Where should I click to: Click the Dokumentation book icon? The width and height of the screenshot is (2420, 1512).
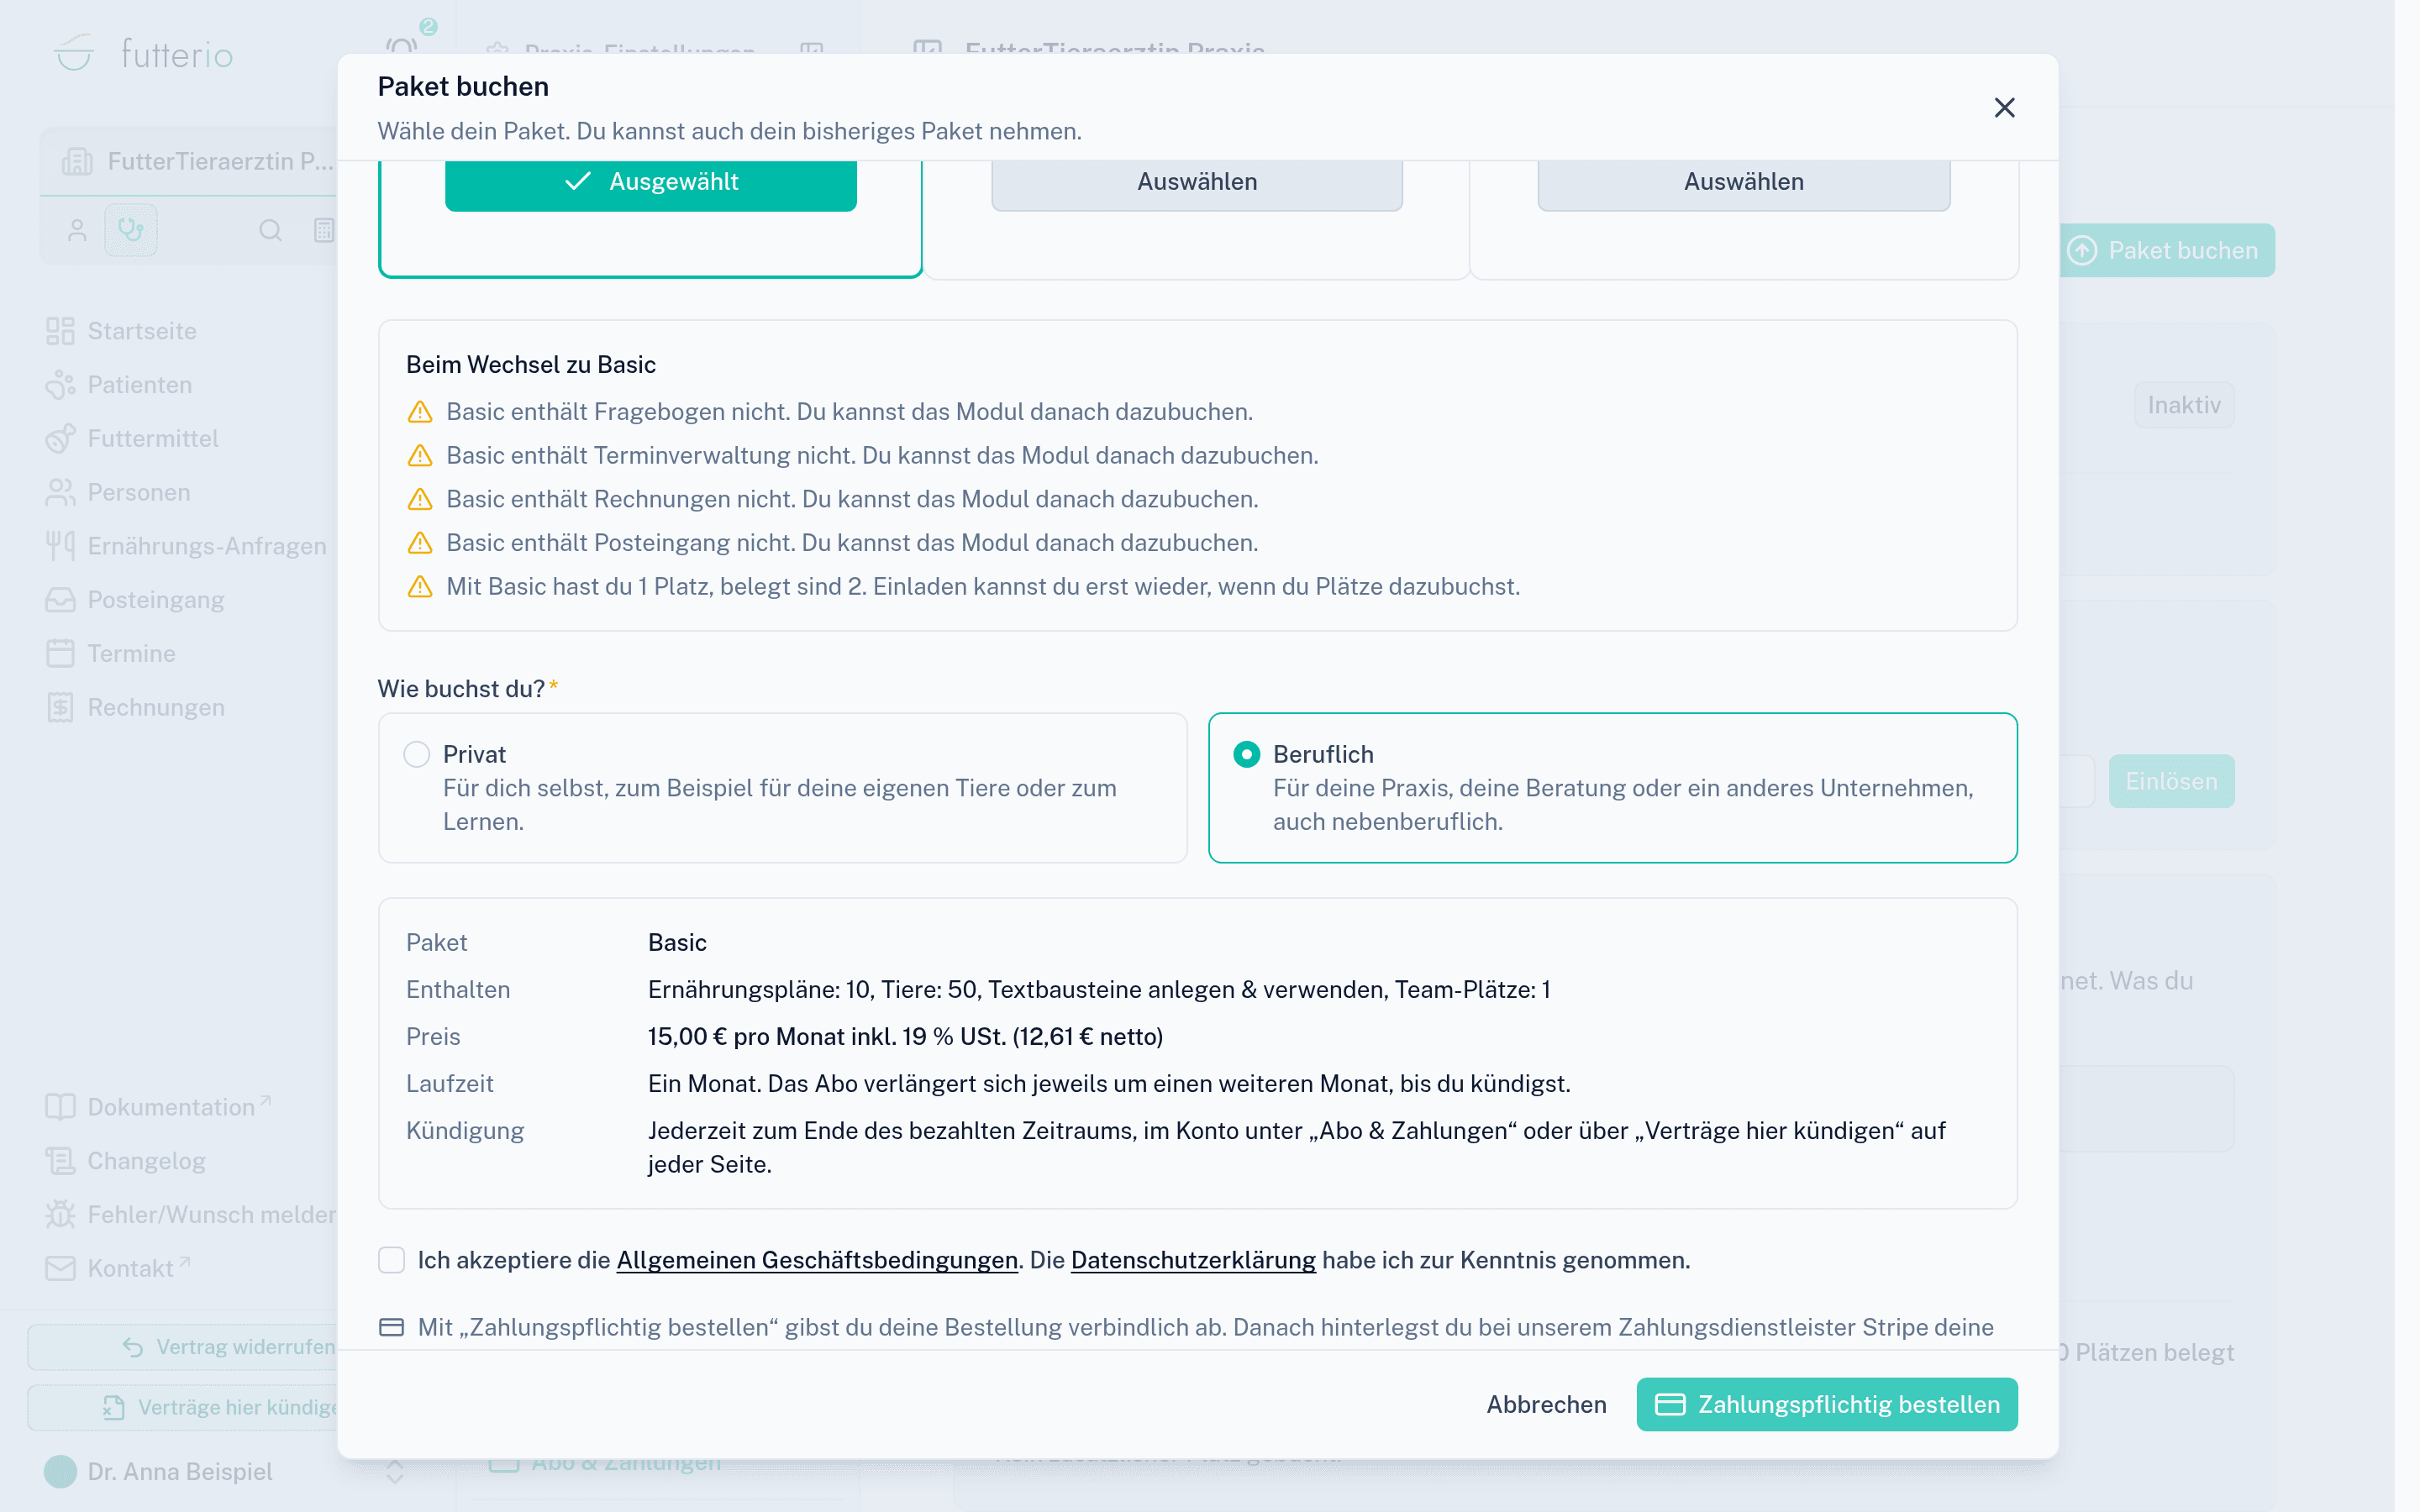[60, 1107]
